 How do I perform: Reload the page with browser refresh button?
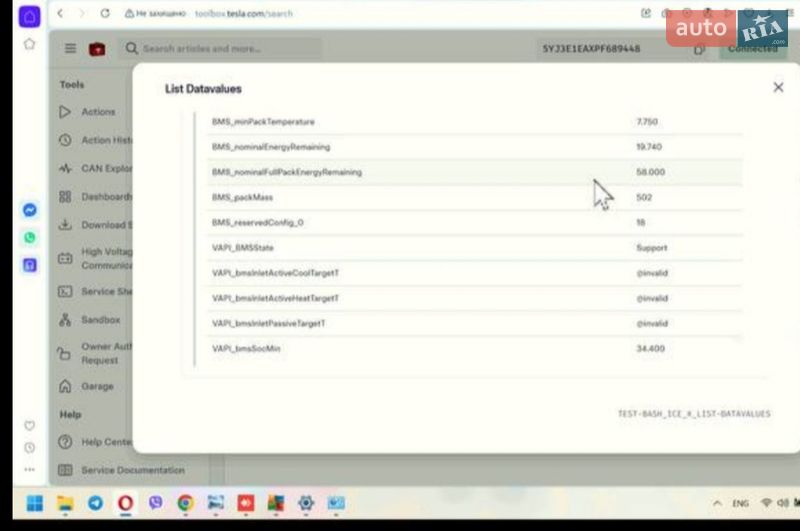coord(105,14)
